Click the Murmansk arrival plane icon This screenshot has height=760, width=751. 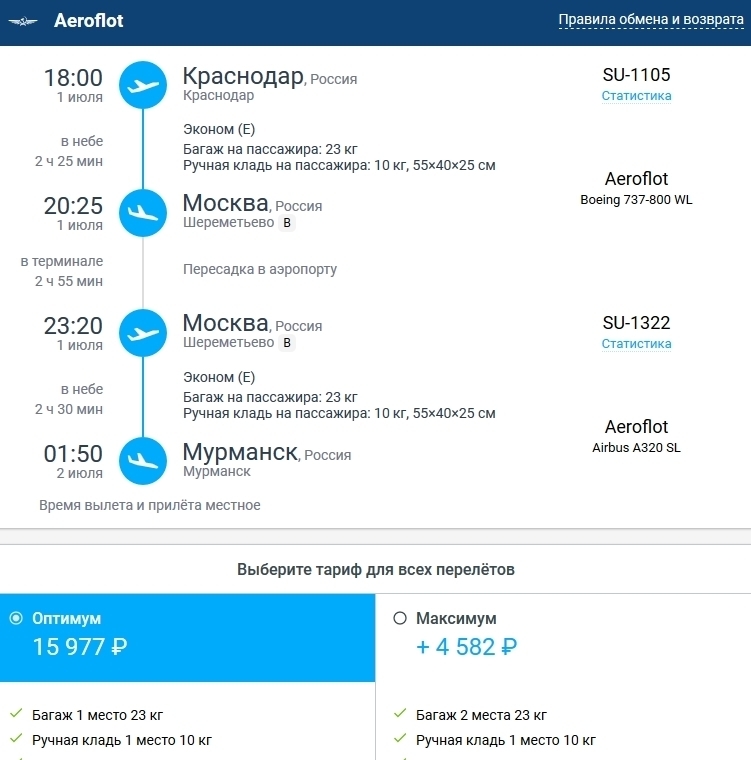click(x=143, y=461)
